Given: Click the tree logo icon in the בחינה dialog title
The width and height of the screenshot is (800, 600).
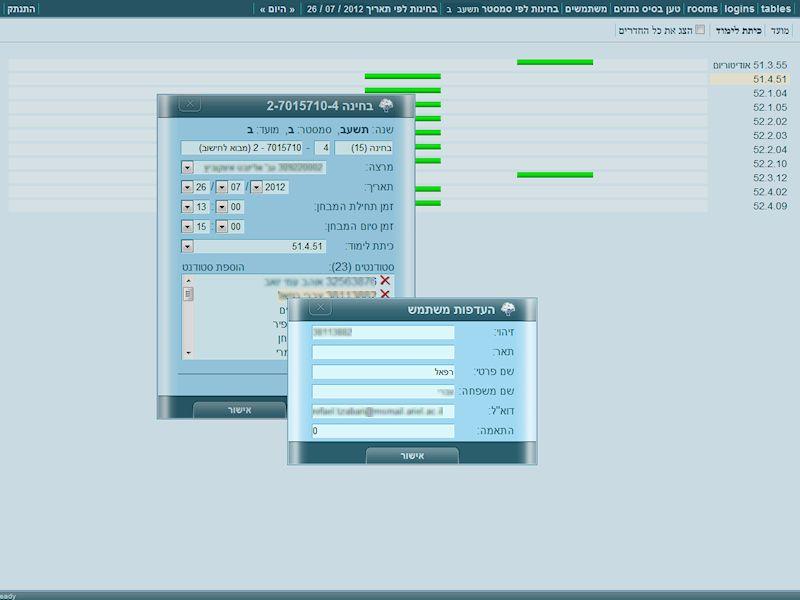Looking at the screenshot, I should 386,105.
